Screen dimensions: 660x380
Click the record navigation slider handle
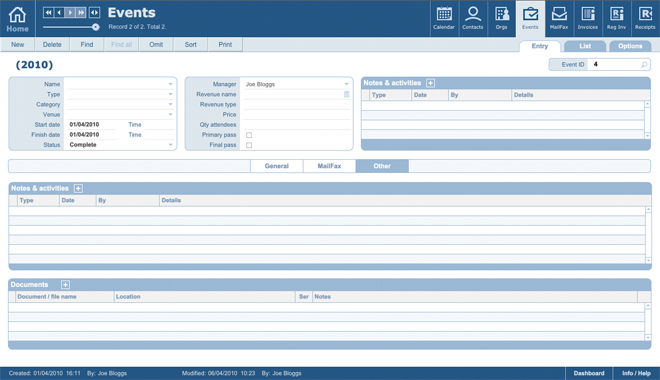coord(96,27)
